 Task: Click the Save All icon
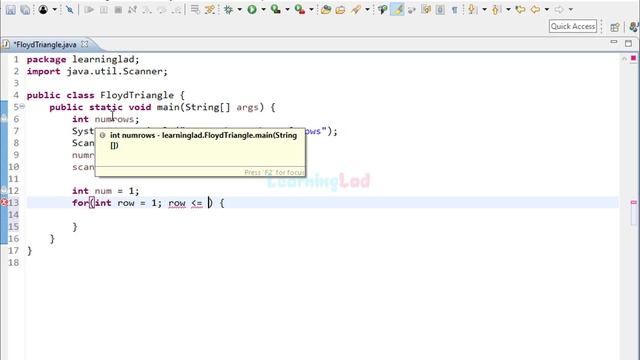click(x=25, y=9)
